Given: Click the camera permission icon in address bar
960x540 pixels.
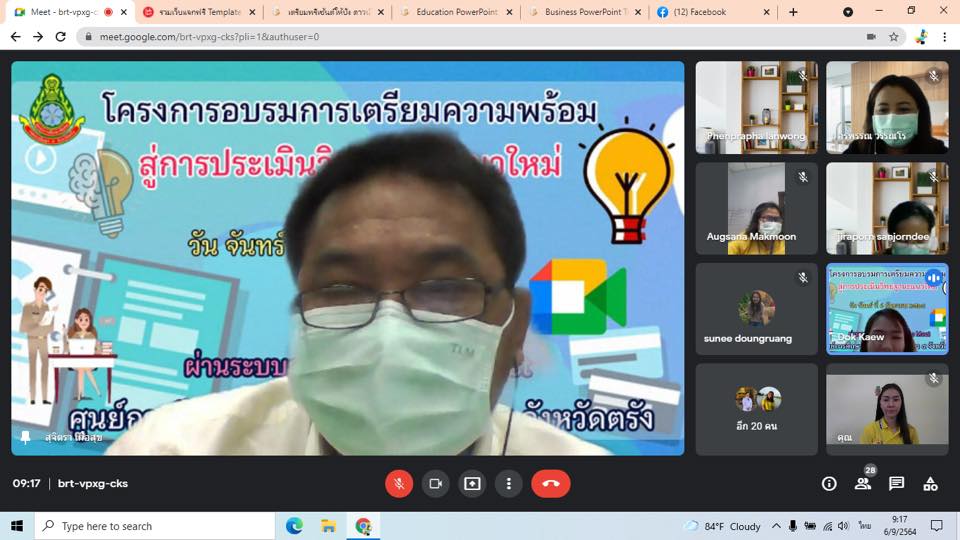Looking at the screenshot, I should click(871, 37).
